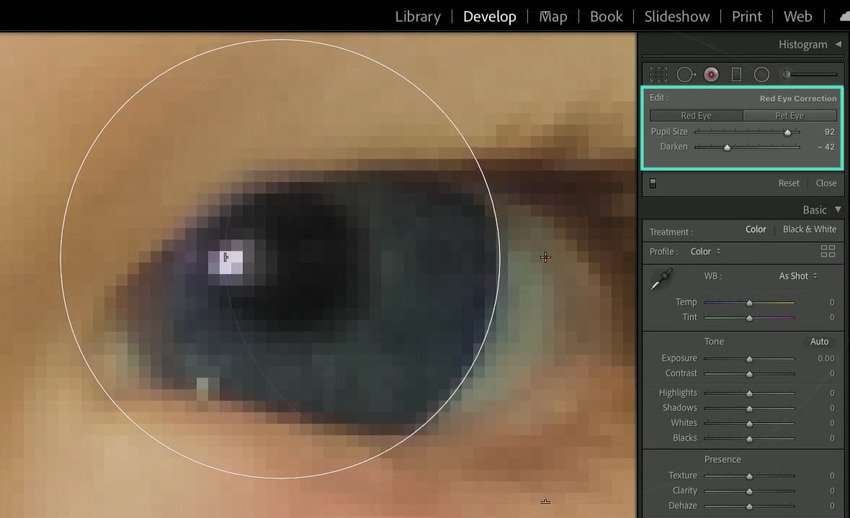Click the Tint slider handle
Screen dimensions: 850x518
[749, 318]
